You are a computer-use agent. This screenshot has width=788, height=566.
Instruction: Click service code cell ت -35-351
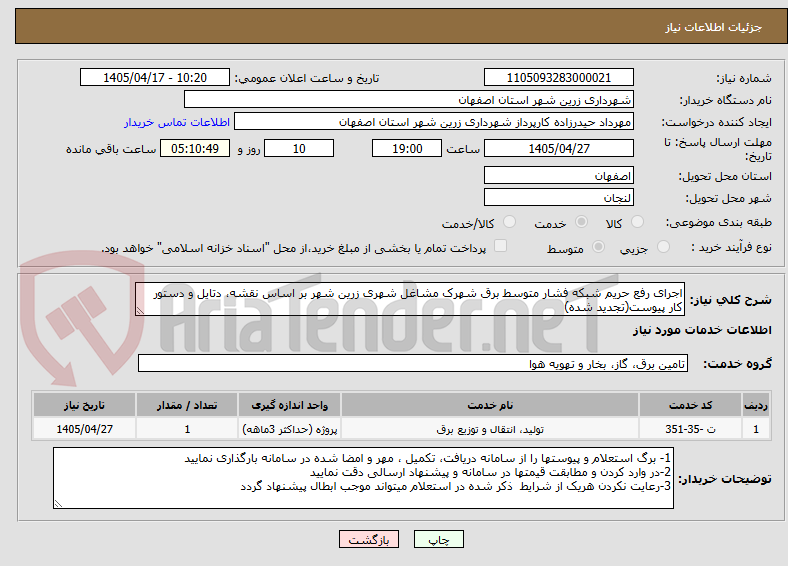691,429
